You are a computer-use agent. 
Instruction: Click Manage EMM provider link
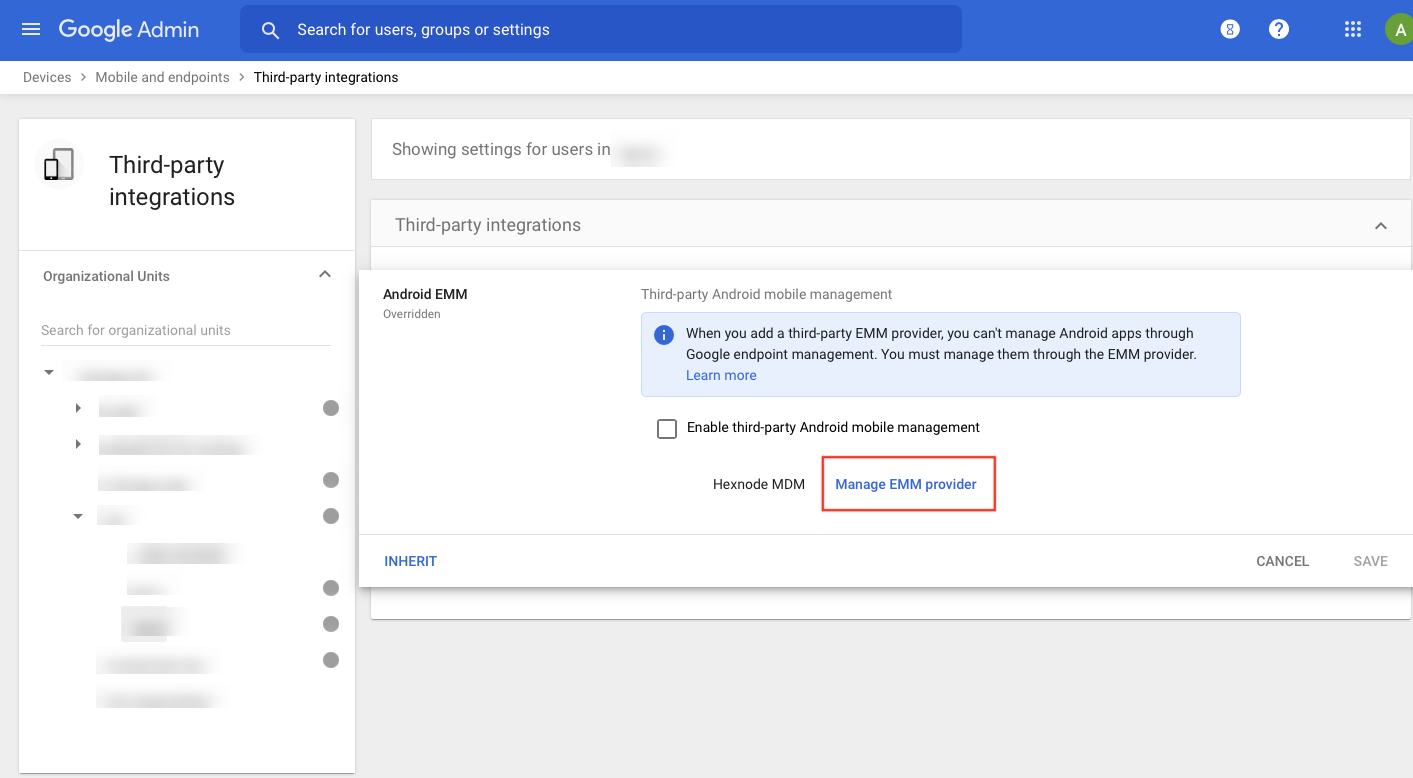906,484
